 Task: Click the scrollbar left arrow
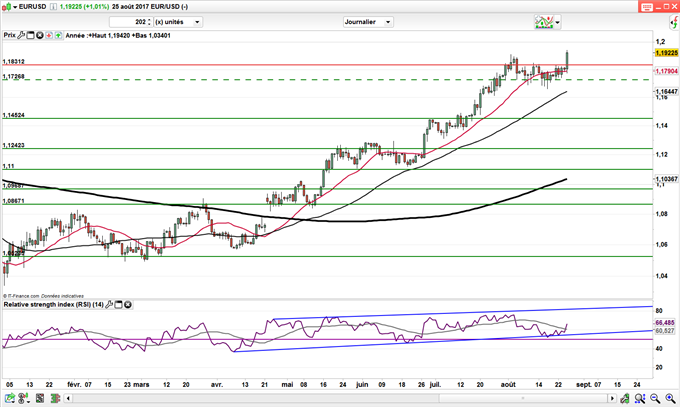tap(68, 398)
